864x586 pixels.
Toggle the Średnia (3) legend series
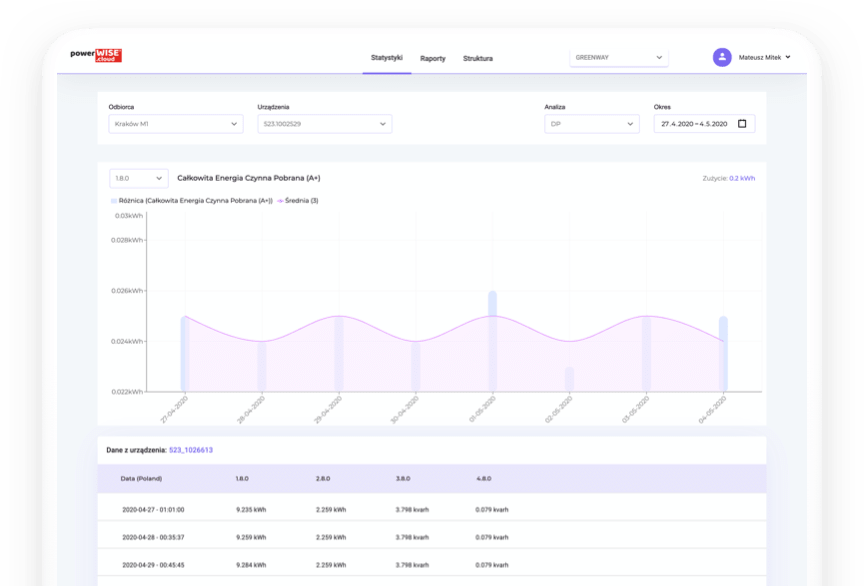[x=298, y=201]
